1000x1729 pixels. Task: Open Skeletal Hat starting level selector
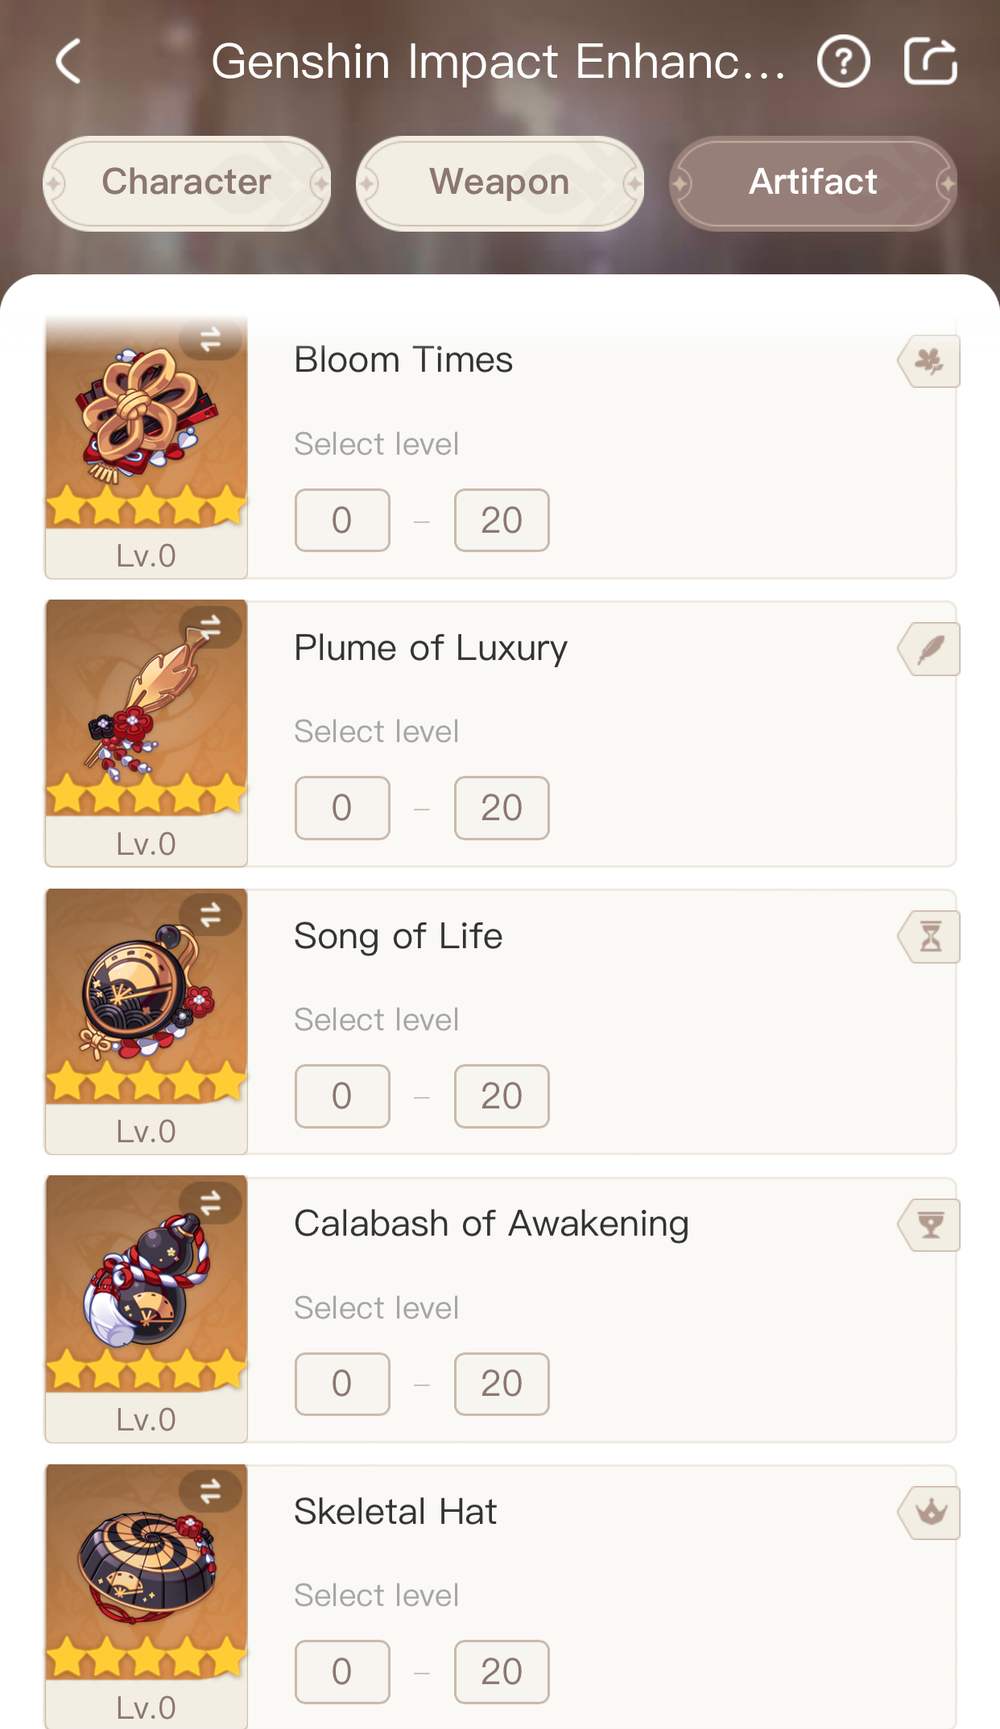click(342, 1671)
